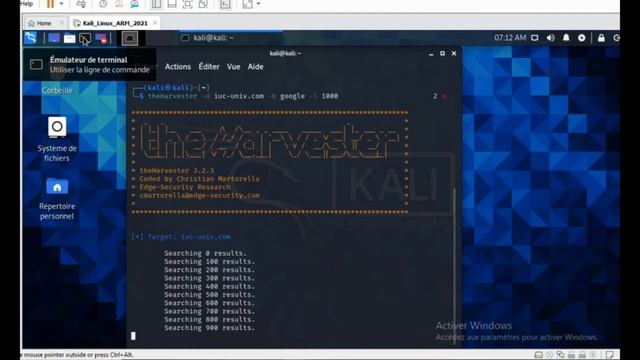Click the workspace switcher box in panel
Screen dimensions: 640x360
(130, 38)
